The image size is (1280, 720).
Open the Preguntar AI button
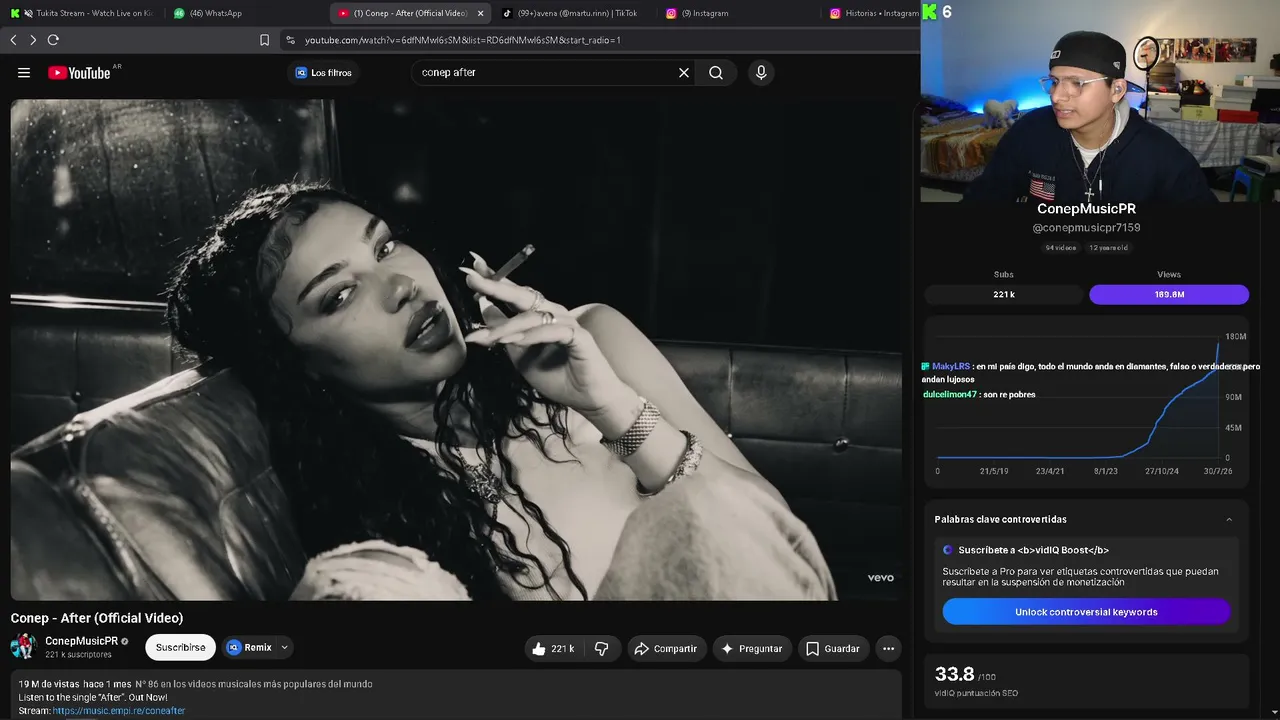coord(751,648)
